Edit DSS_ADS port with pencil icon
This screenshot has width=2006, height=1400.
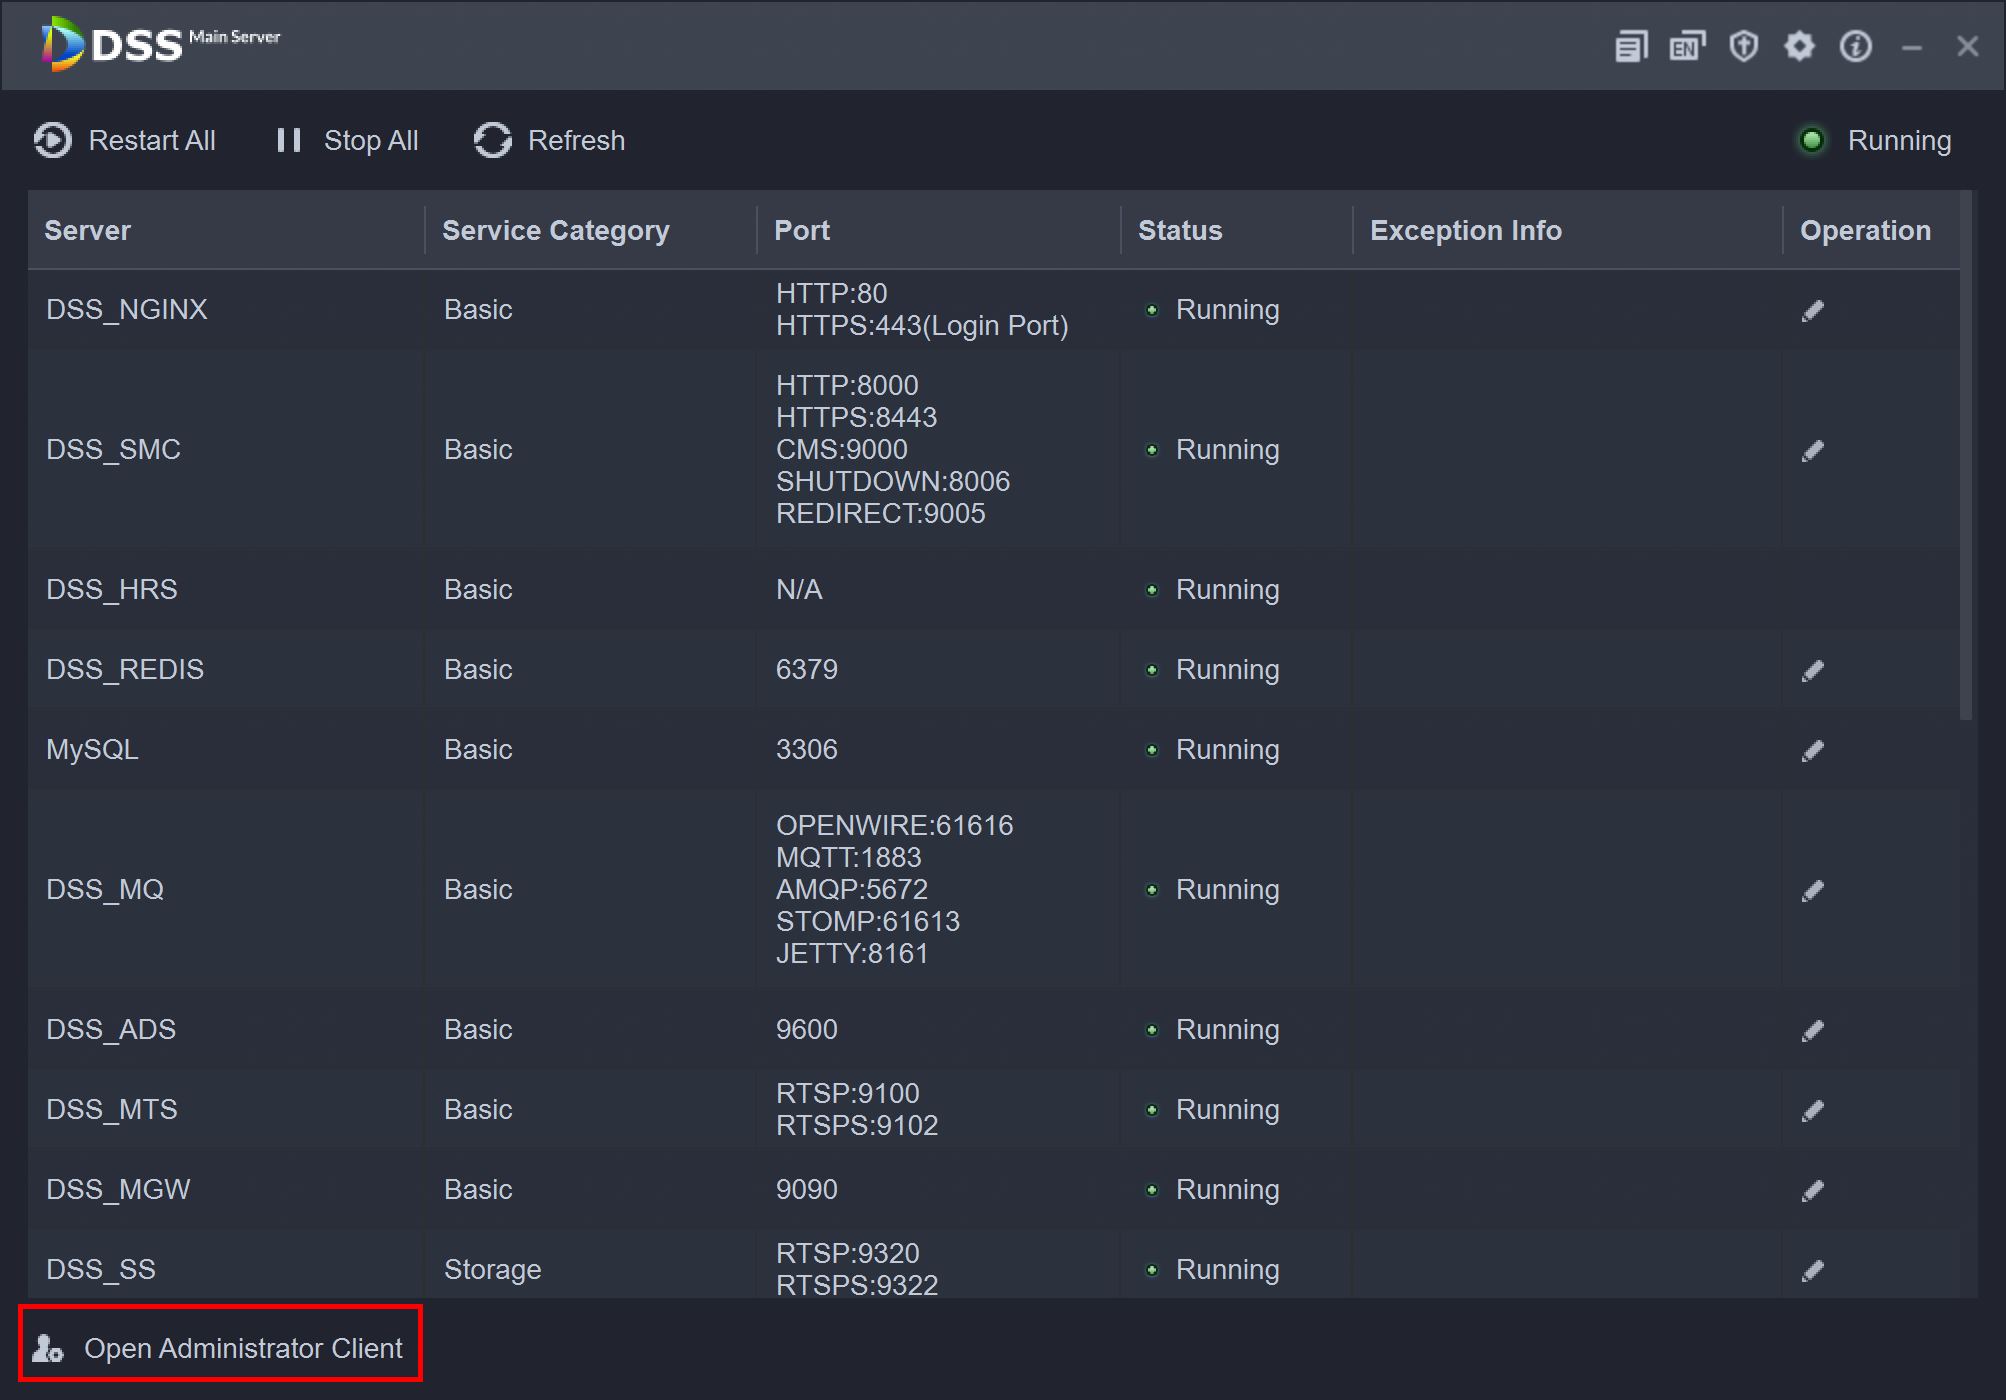point(1812,1031)
